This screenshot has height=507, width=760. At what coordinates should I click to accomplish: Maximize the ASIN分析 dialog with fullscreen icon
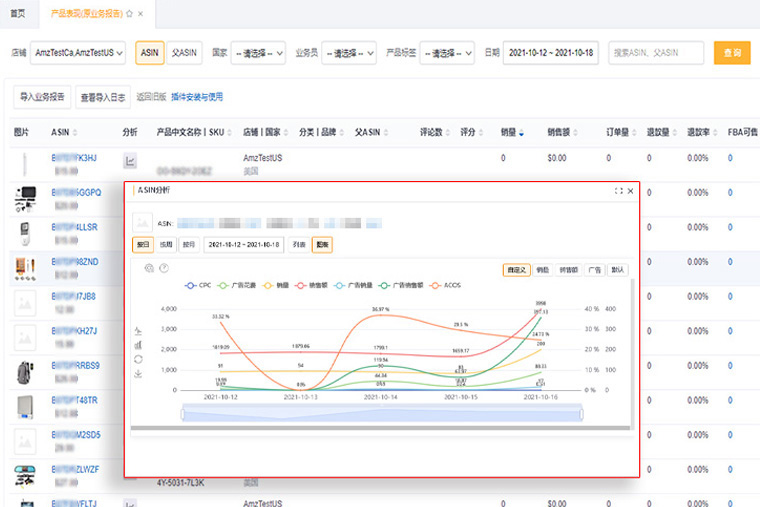[x=619, y=190]
